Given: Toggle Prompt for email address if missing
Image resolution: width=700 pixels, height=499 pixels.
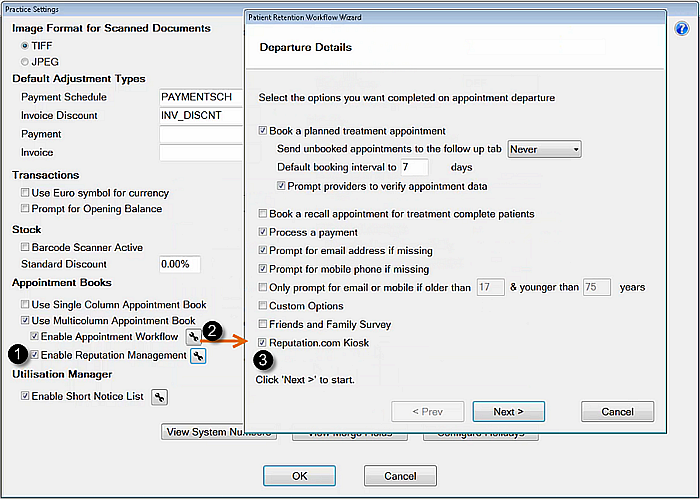Looking at the screenshot, I should point(263,250).
